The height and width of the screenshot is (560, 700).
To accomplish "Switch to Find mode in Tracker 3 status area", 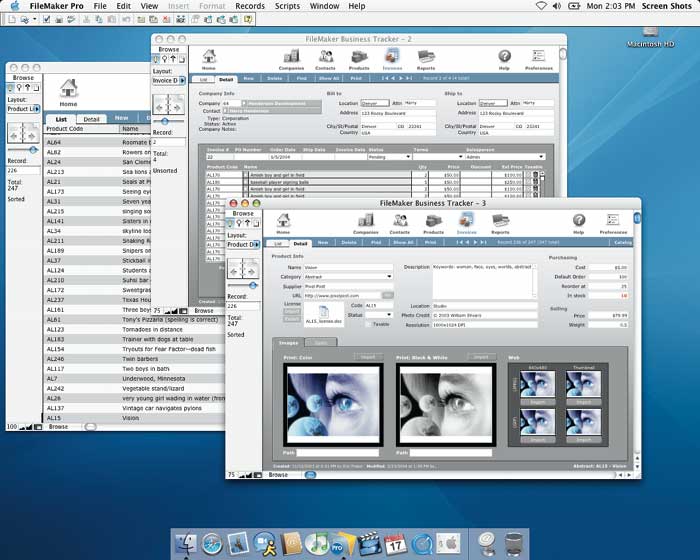I will [239, 223].
